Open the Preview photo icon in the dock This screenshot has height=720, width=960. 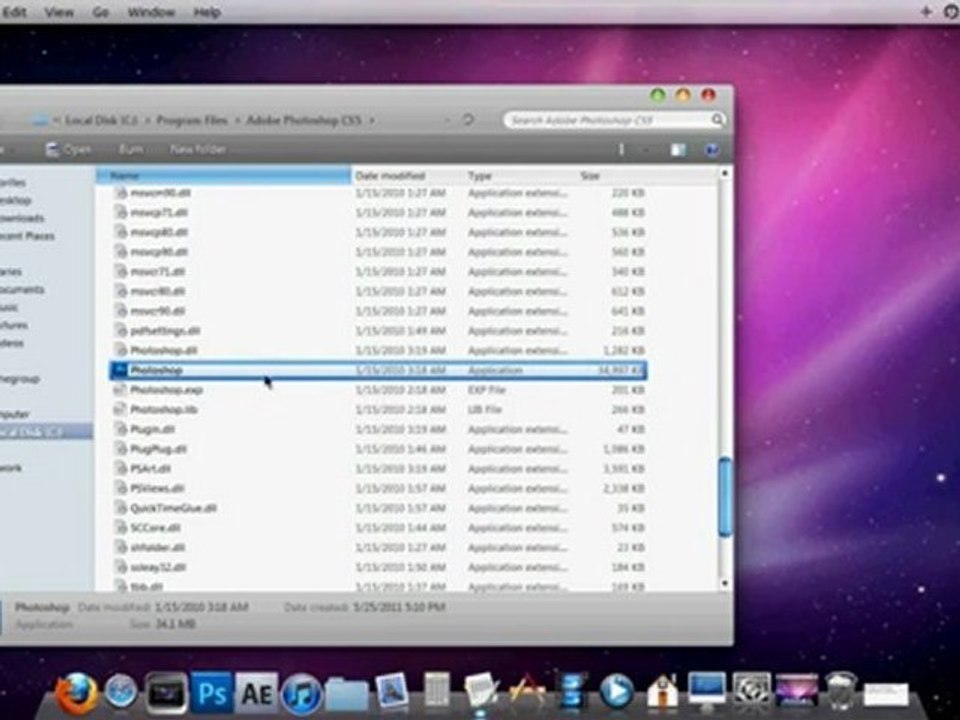pyautogui.click(x=391, y=692)
